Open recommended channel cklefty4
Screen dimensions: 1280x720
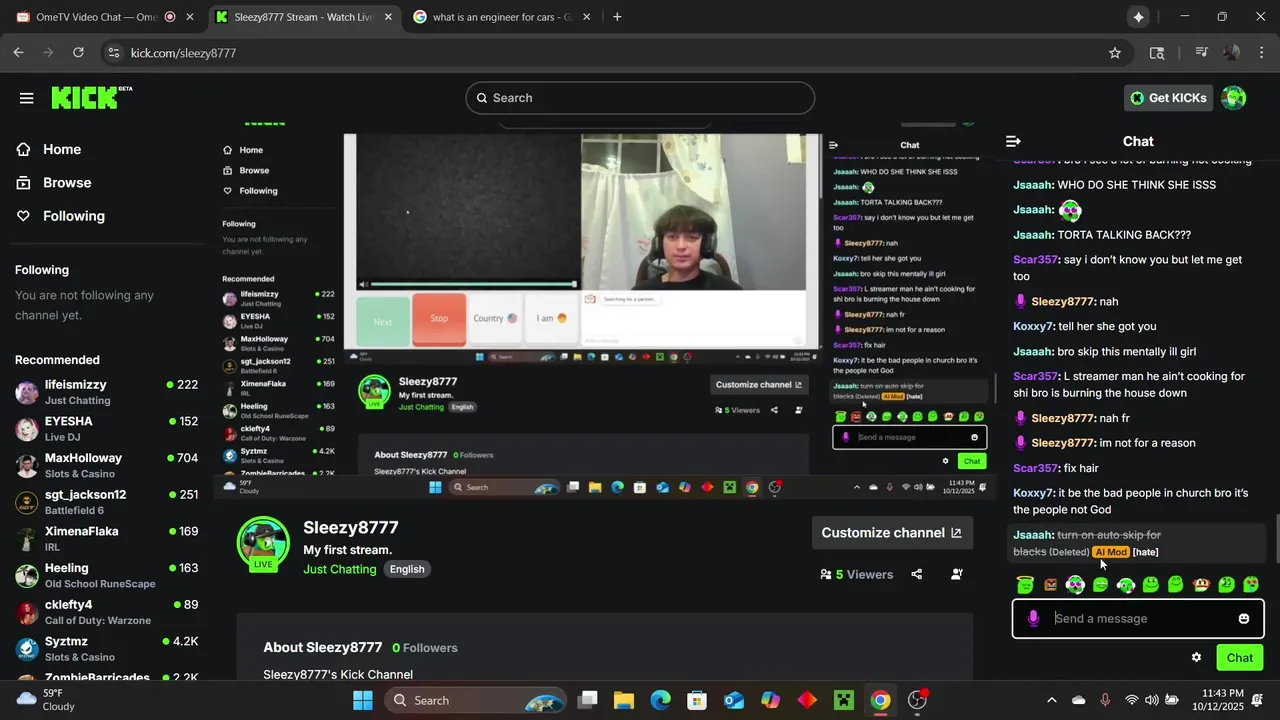point(106,612)
